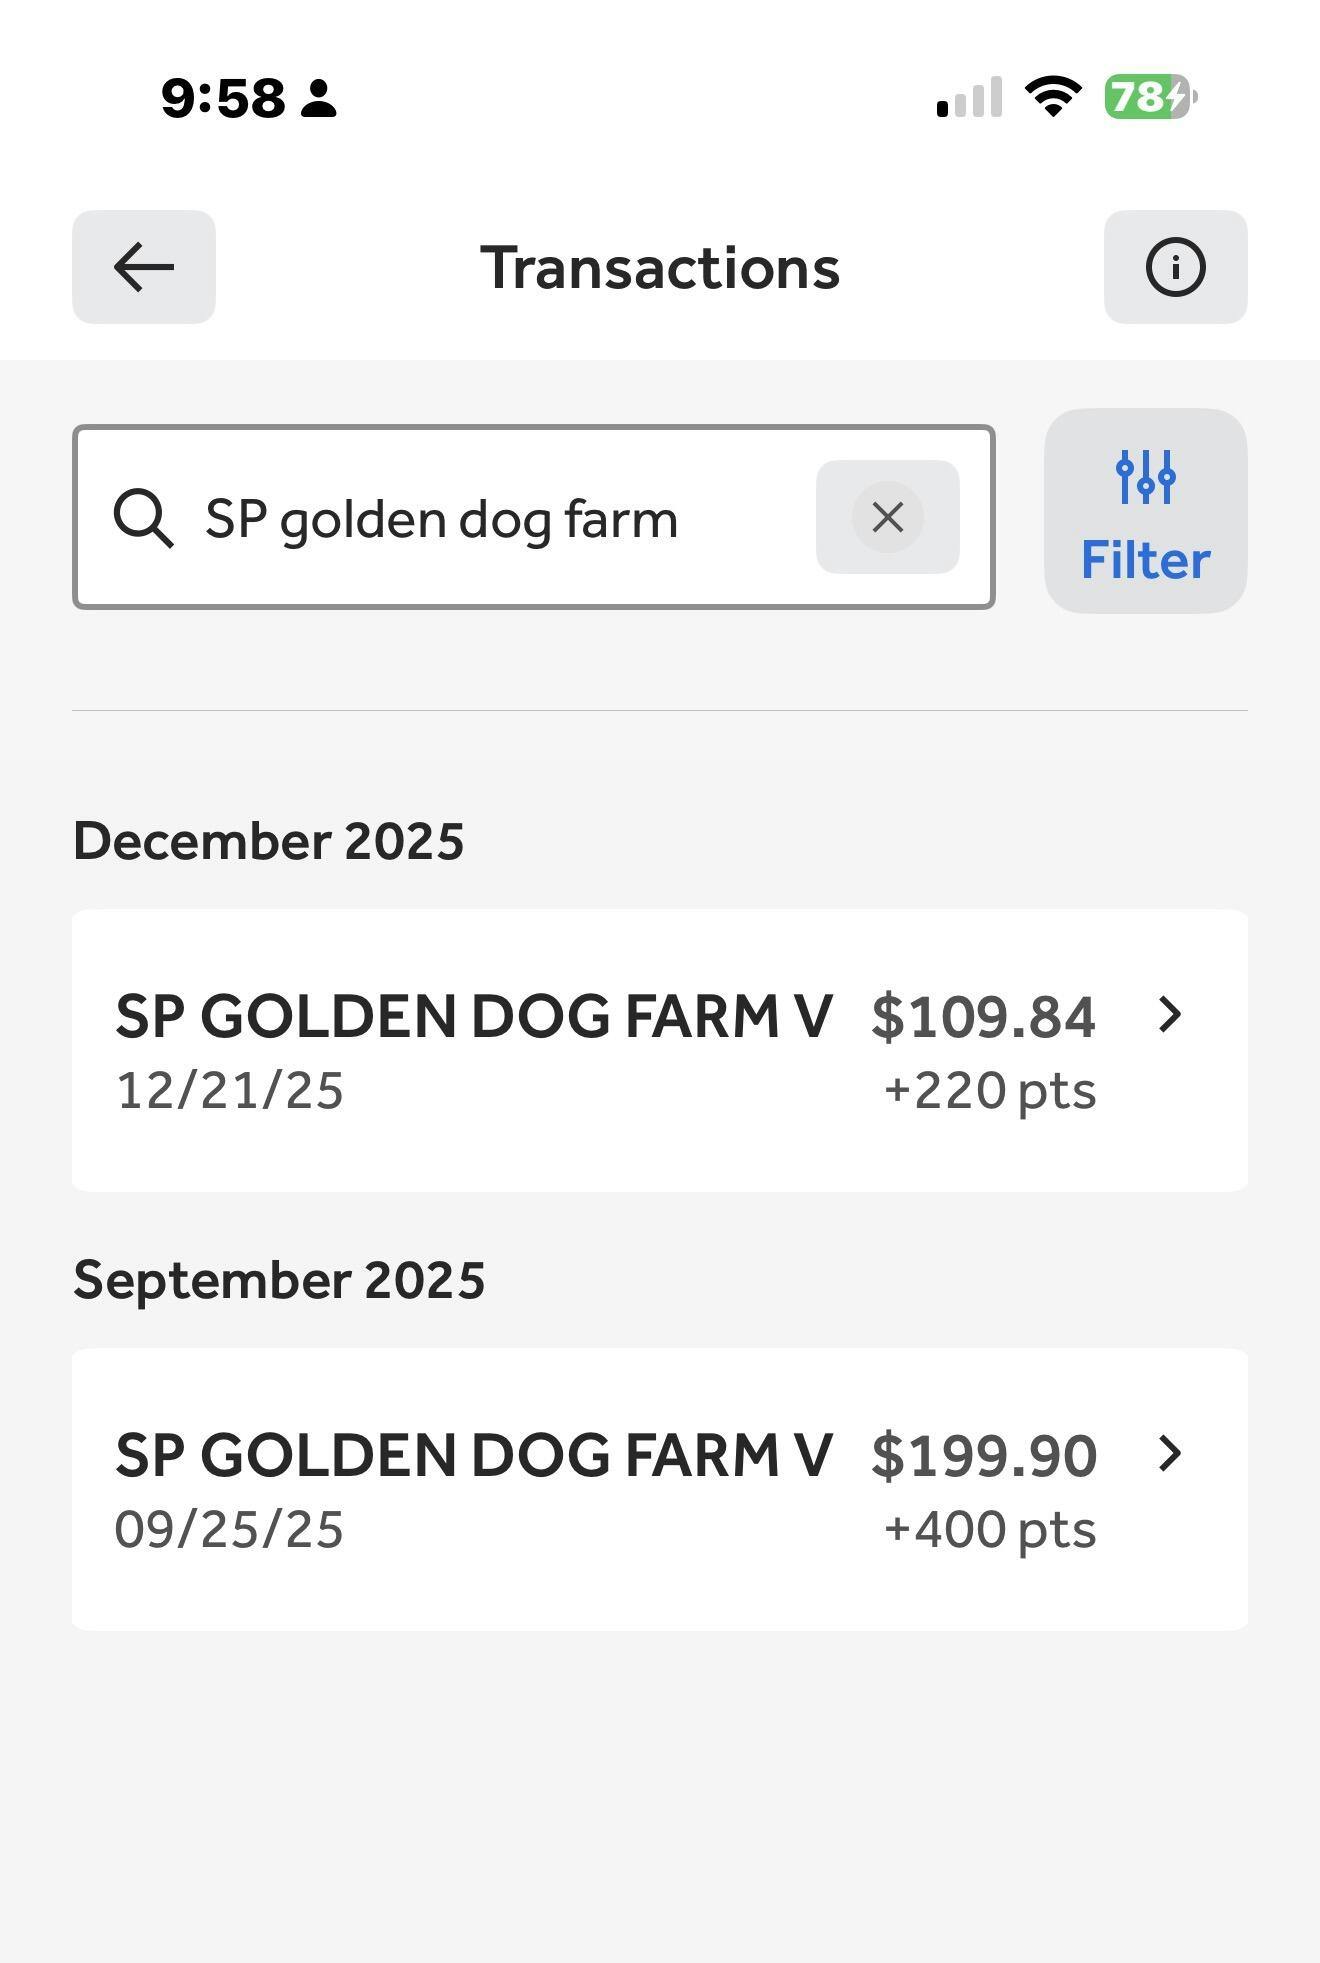The image size is (1320, 1963).
Task: Tap the Transactions page title
Action: tap(660, 268)
